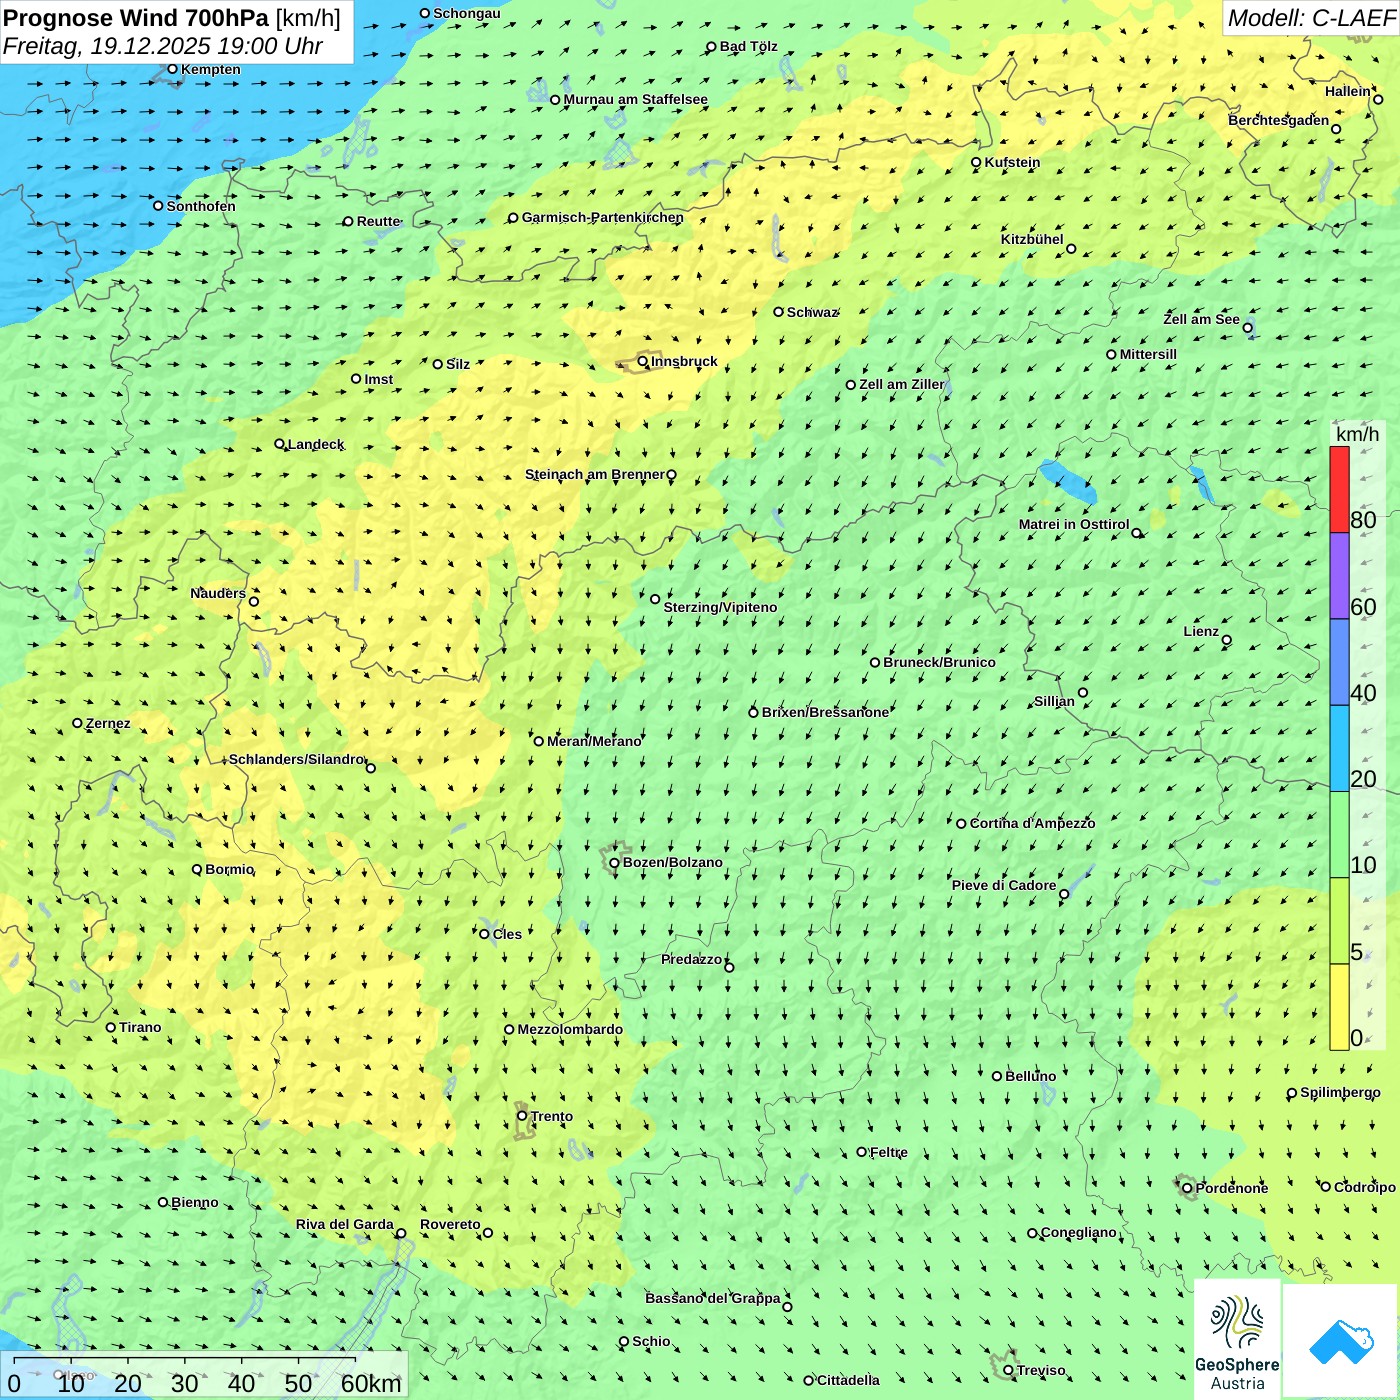This screenshot has height=1400, width=1400.
Task: Select the Bad Tölz label
Action: click(x=748, y=46)
